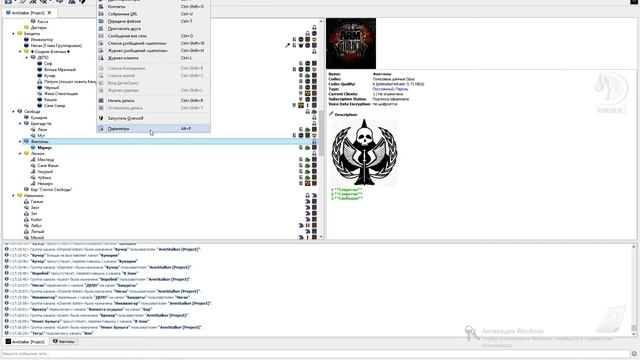Select user Чёрный in ДЕПО
This screenshot has height=360, width=640.
pos(51,88)
